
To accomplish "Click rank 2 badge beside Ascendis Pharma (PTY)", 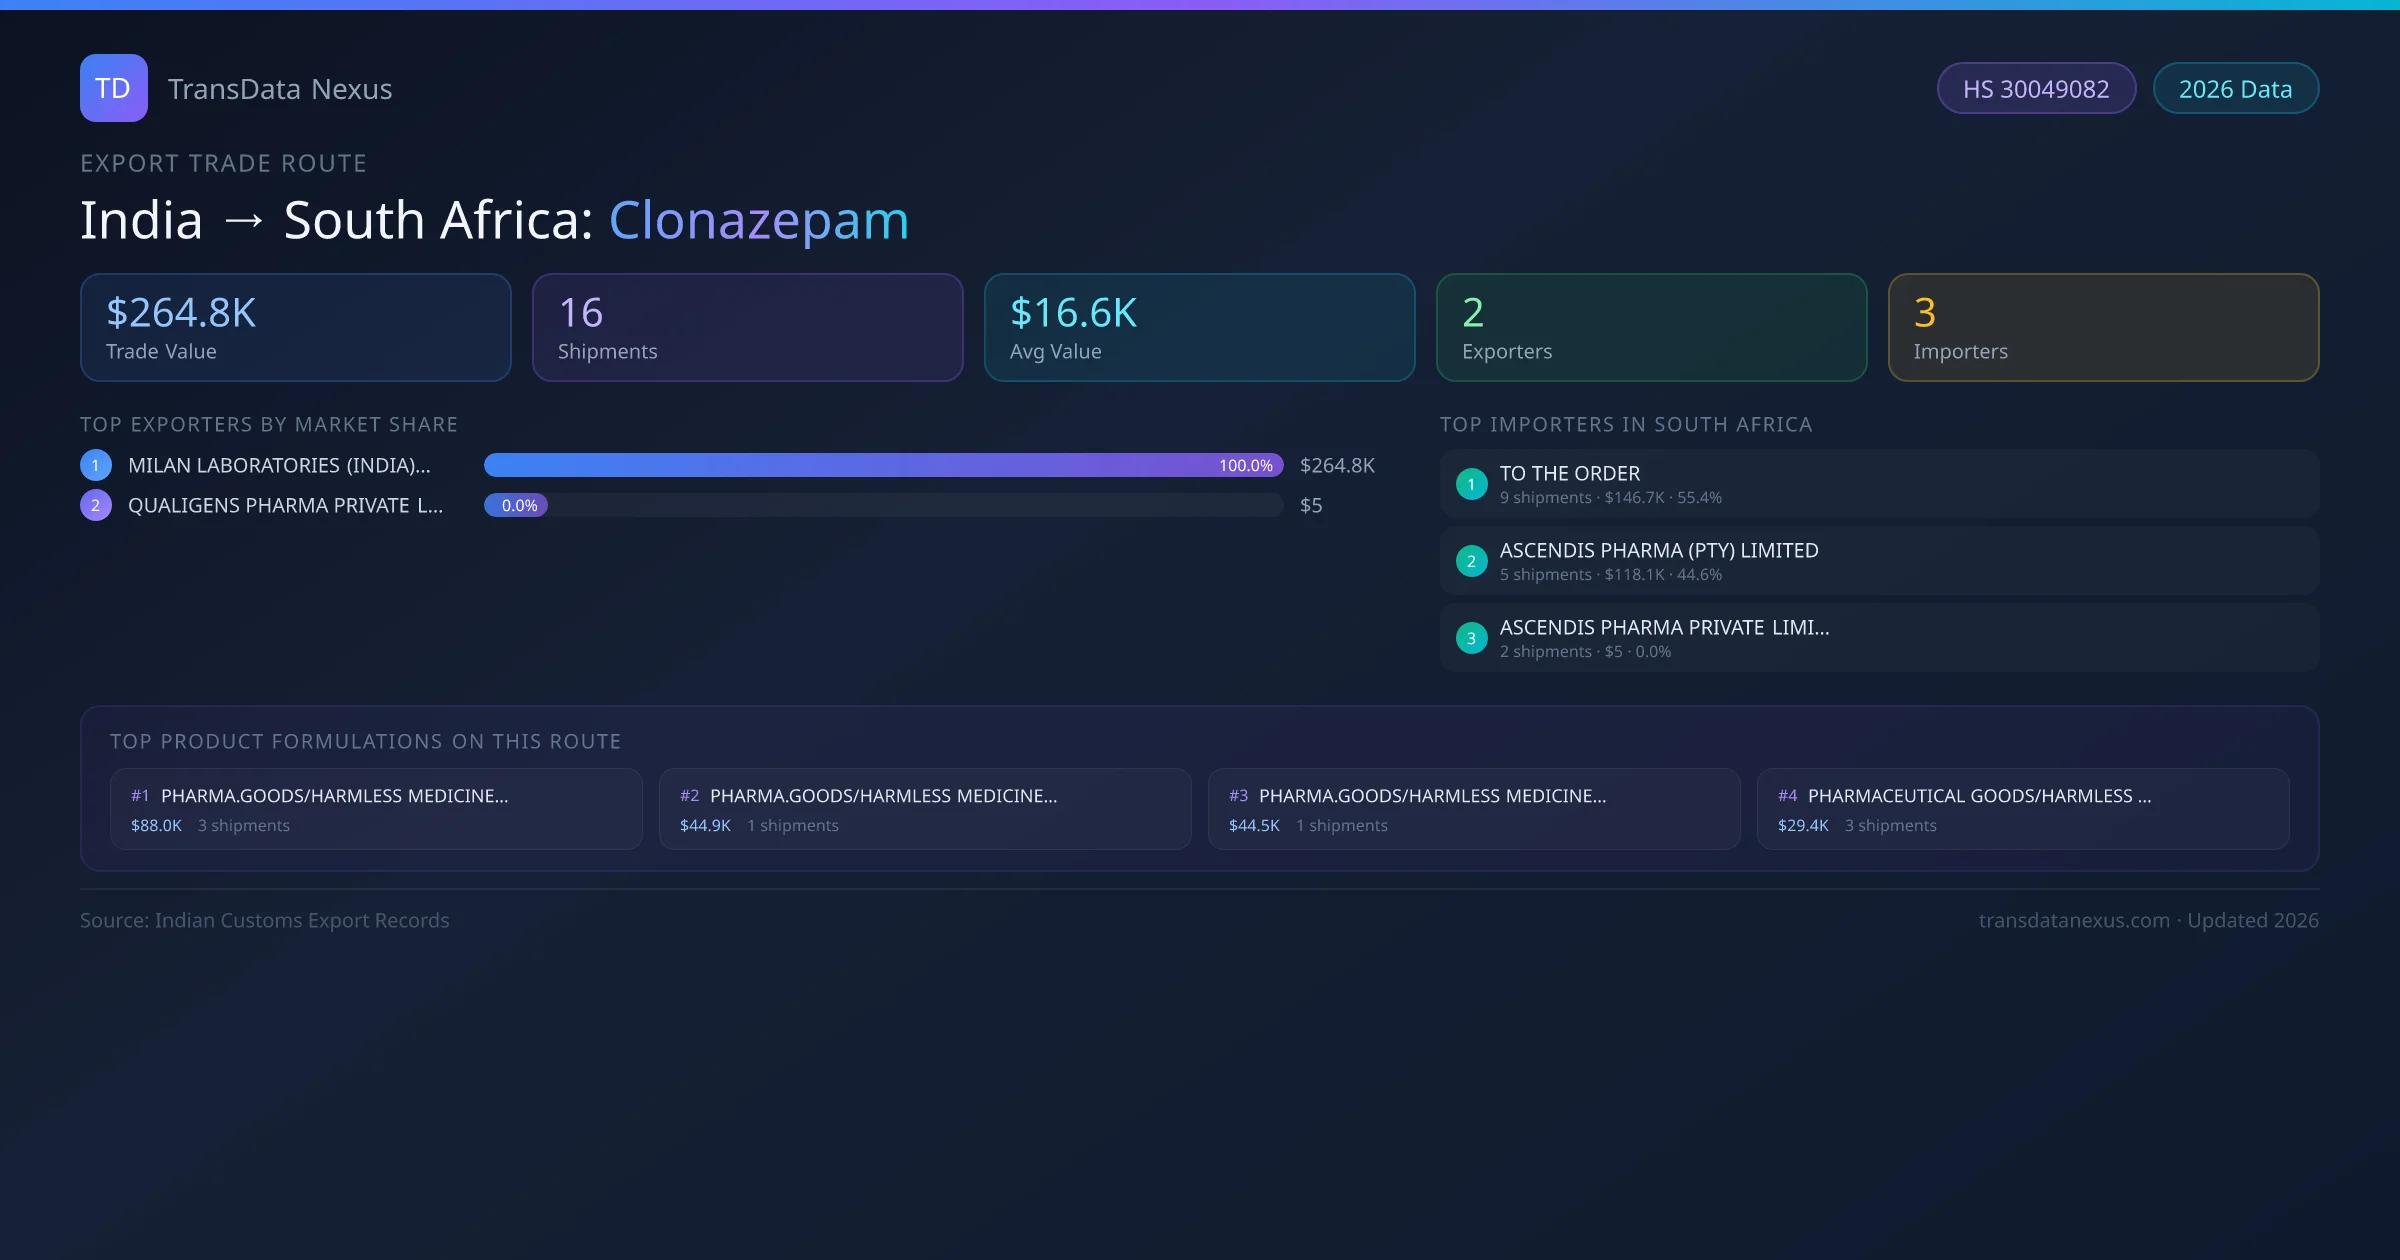I will [1471, 561].
